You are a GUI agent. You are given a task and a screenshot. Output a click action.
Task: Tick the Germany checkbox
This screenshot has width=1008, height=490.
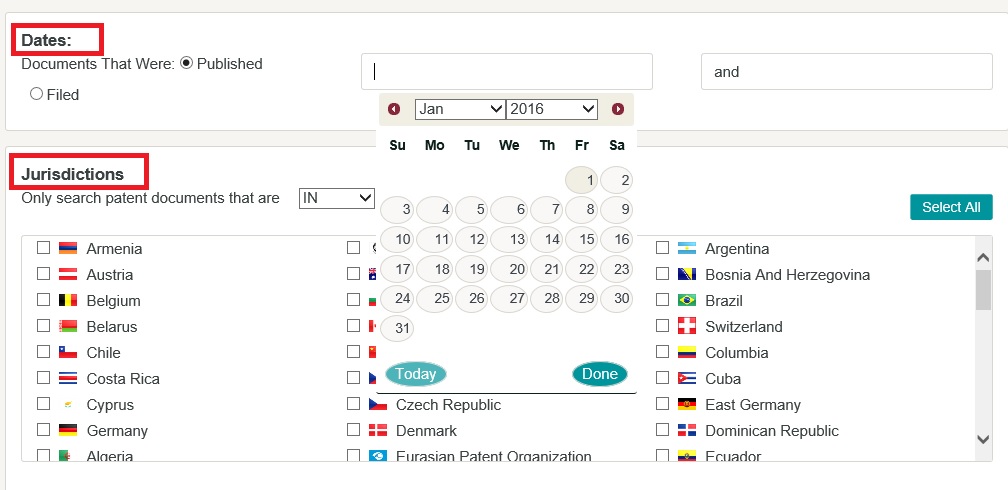(x=44, y=430)
